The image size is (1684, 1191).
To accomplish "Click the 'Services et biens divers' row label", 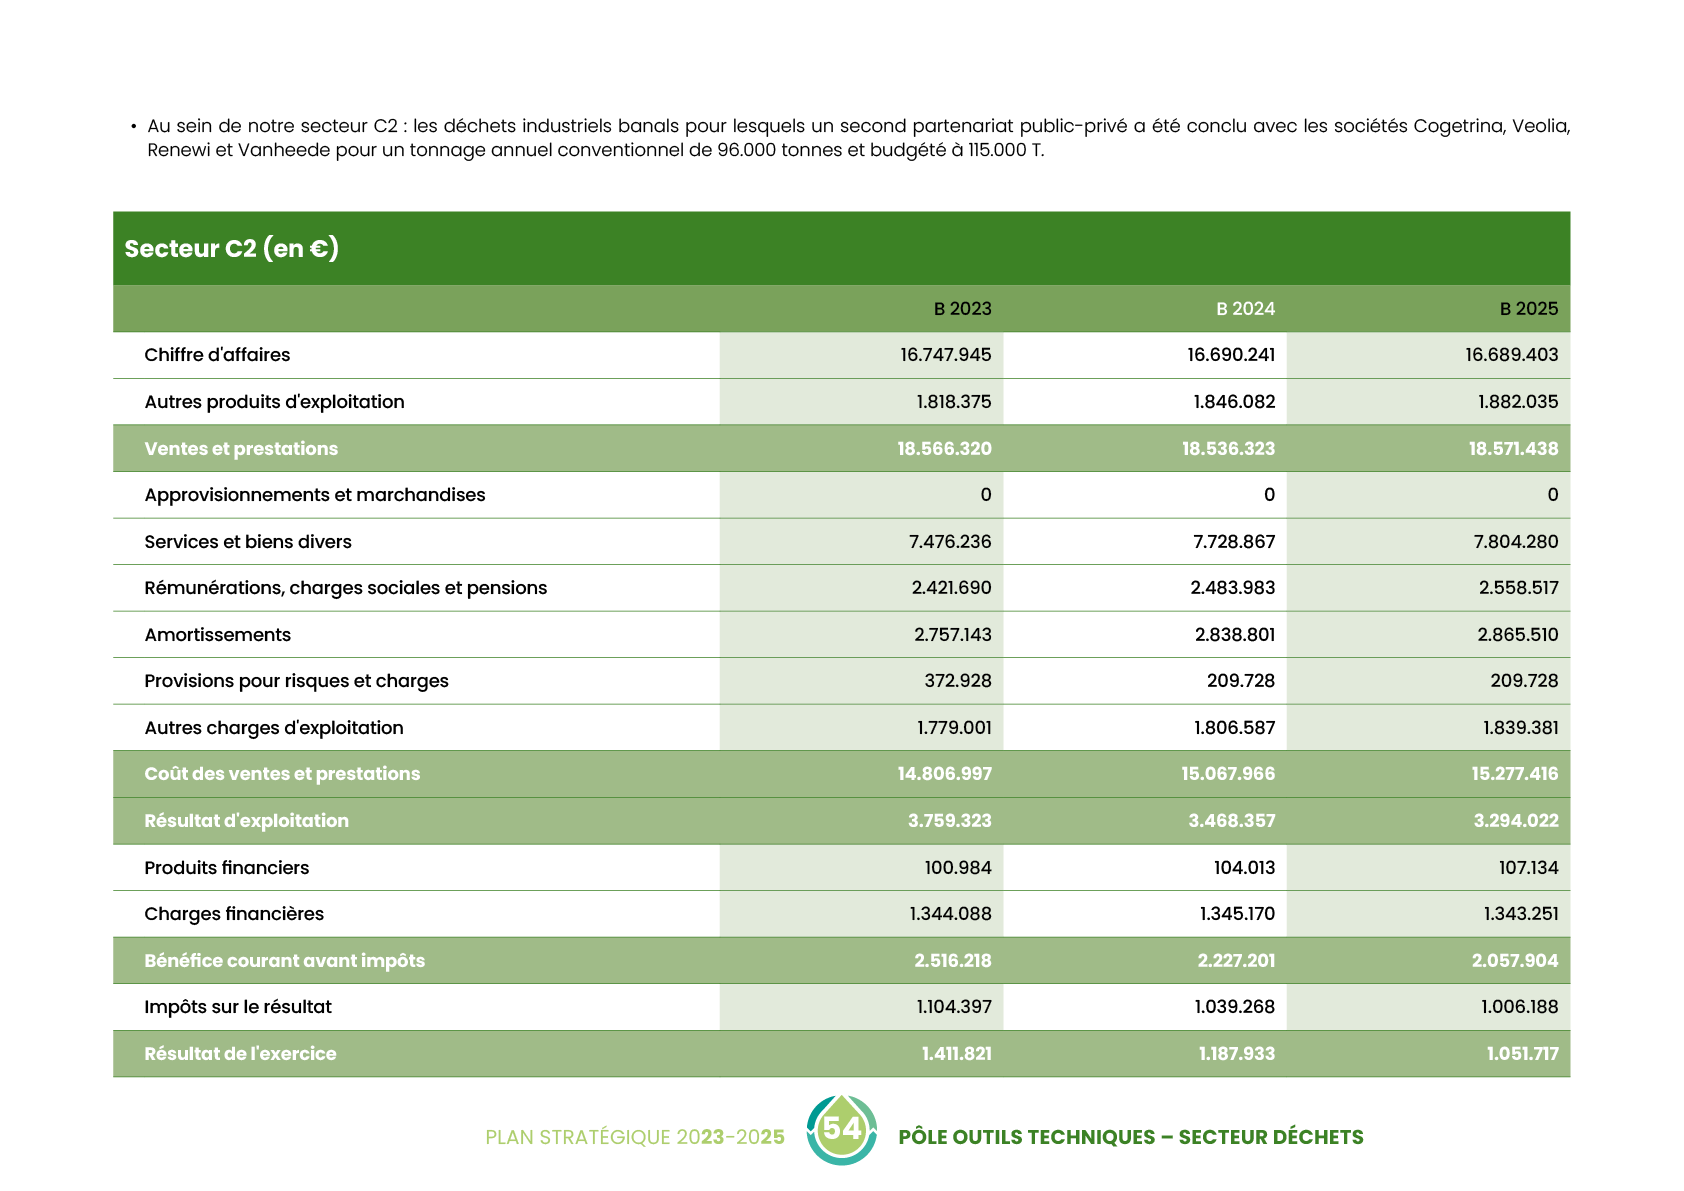I will coord(248,542).
